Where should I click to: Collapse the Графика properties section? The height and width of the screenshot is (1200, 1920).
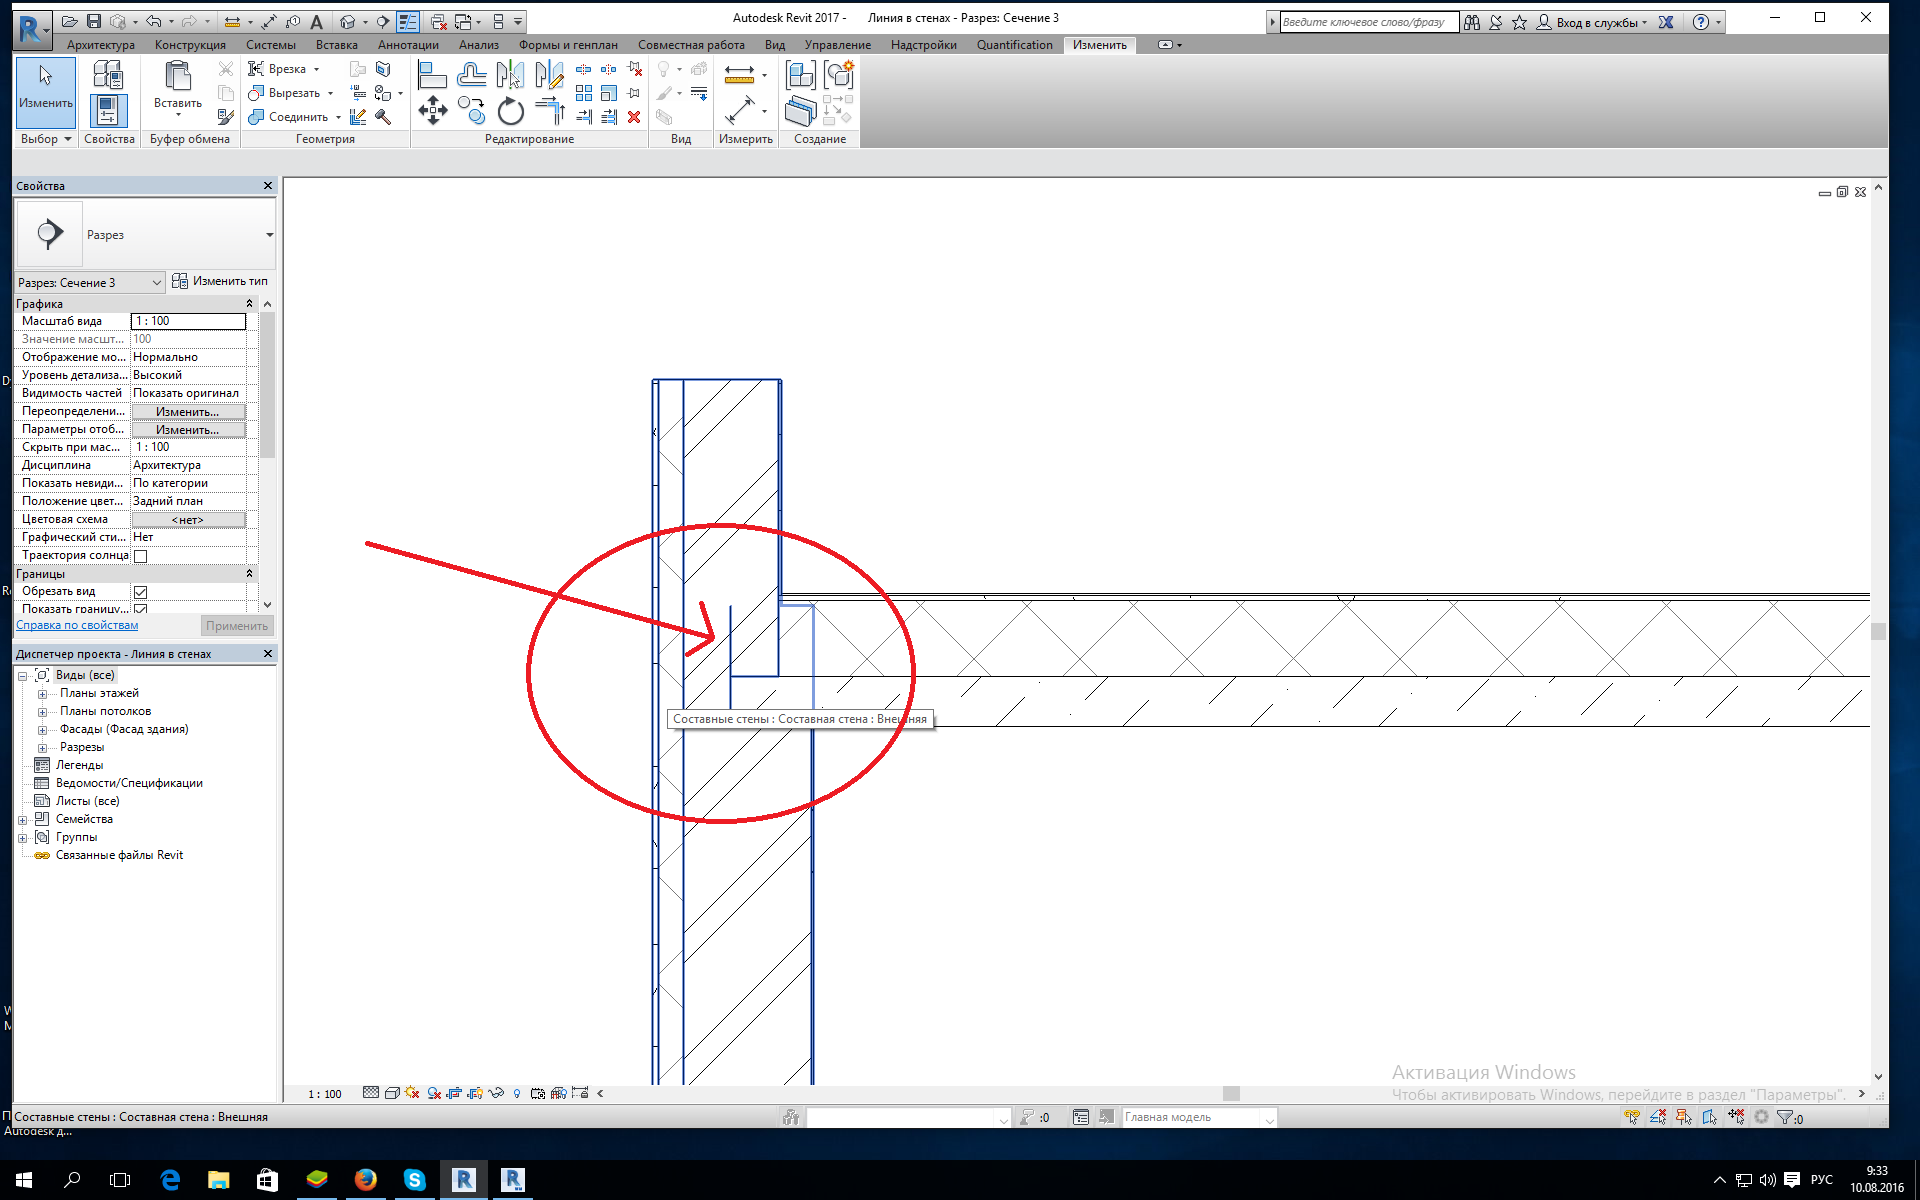[249, 304]
